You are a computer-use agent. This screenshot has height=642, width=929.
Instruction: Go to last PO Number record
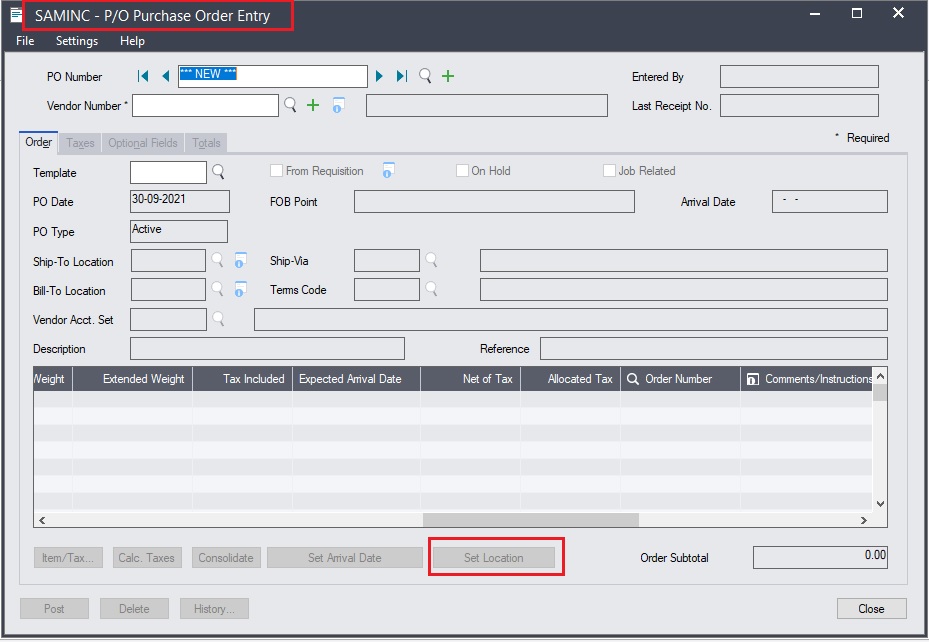pos(402,76)
